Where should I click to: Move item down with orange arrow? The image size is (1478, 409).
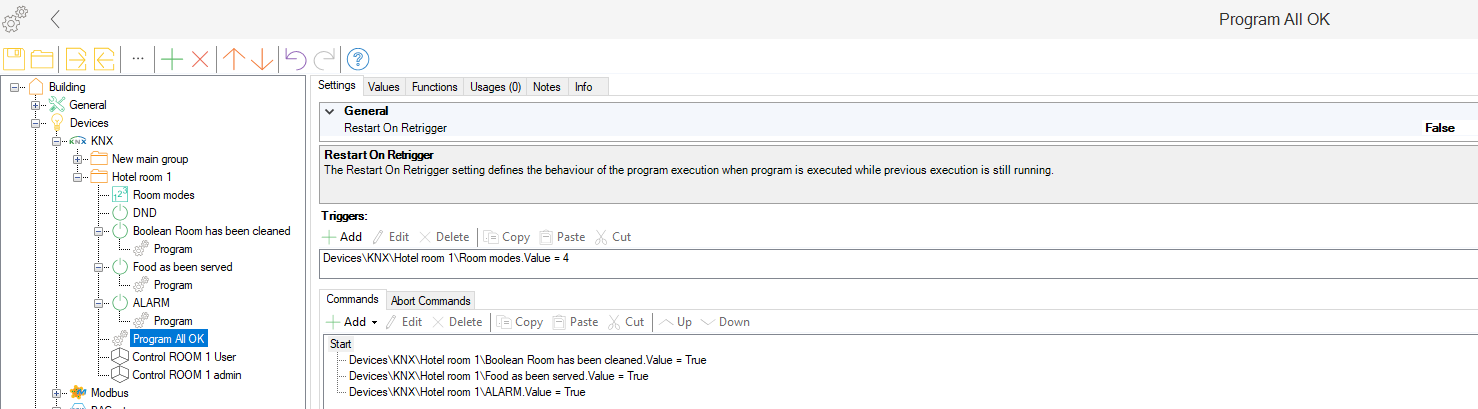(262, 59)
